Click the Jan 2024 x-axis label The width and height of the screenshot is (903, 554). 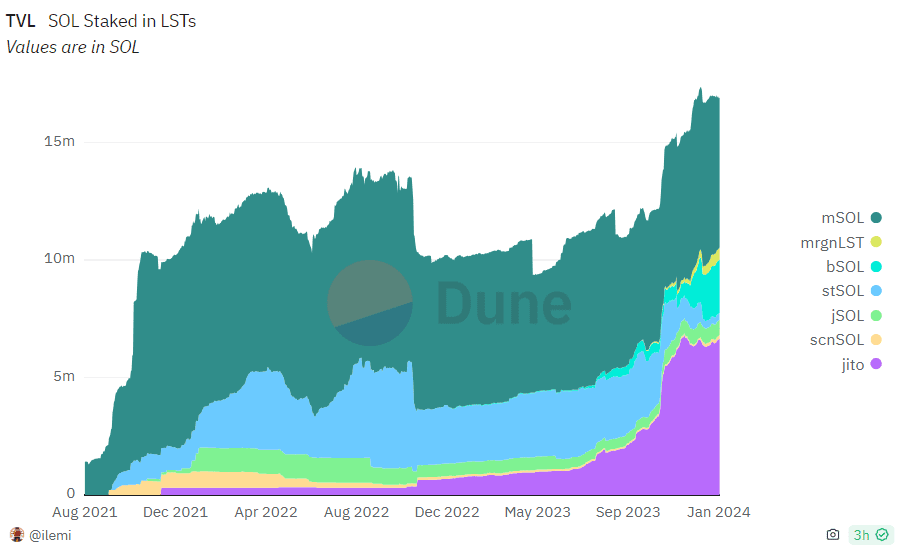[x=718, y=512]
